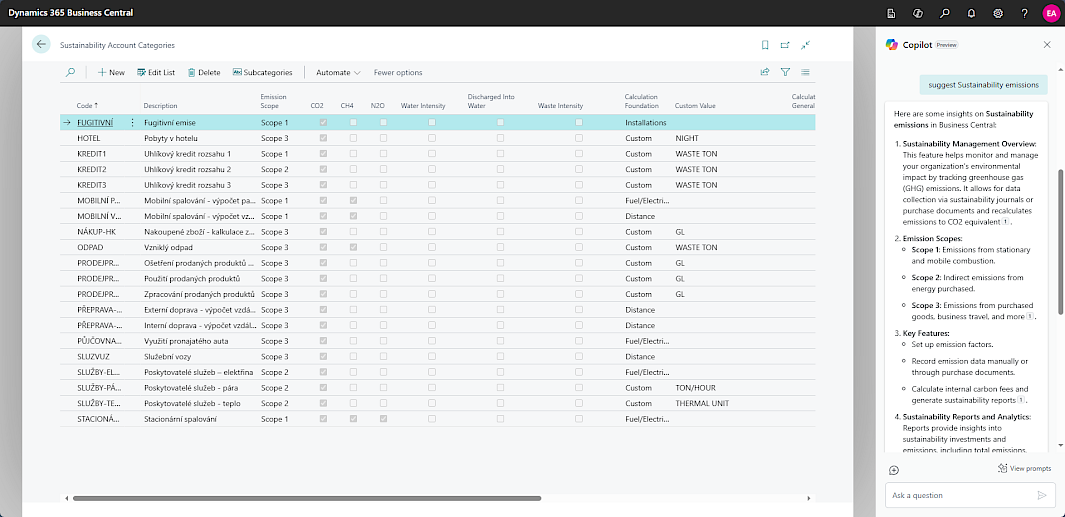Open notifications bell in top bar
The width and height of the screenshot is (1065, 517).
tap(971, 13)
